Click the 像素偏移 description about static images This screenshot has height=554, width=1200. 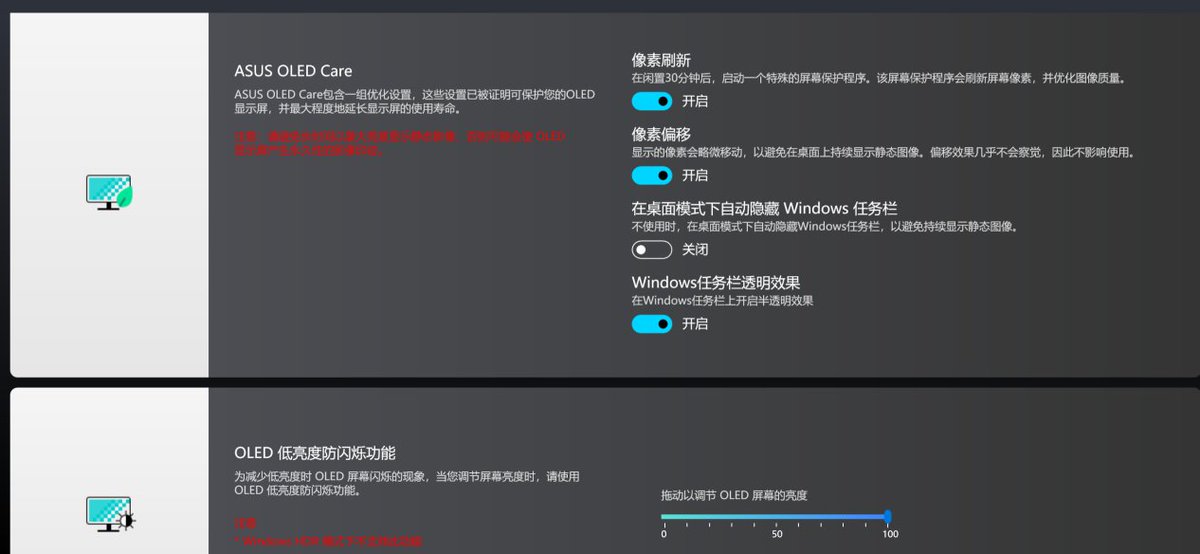click(883, 152)
